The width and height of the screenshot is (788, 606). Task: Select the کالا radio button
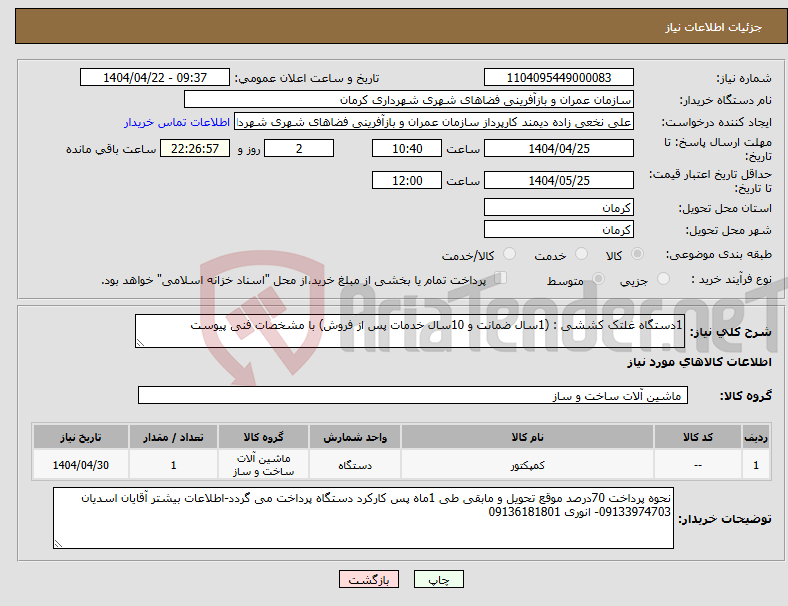click(x=637, y=254)
